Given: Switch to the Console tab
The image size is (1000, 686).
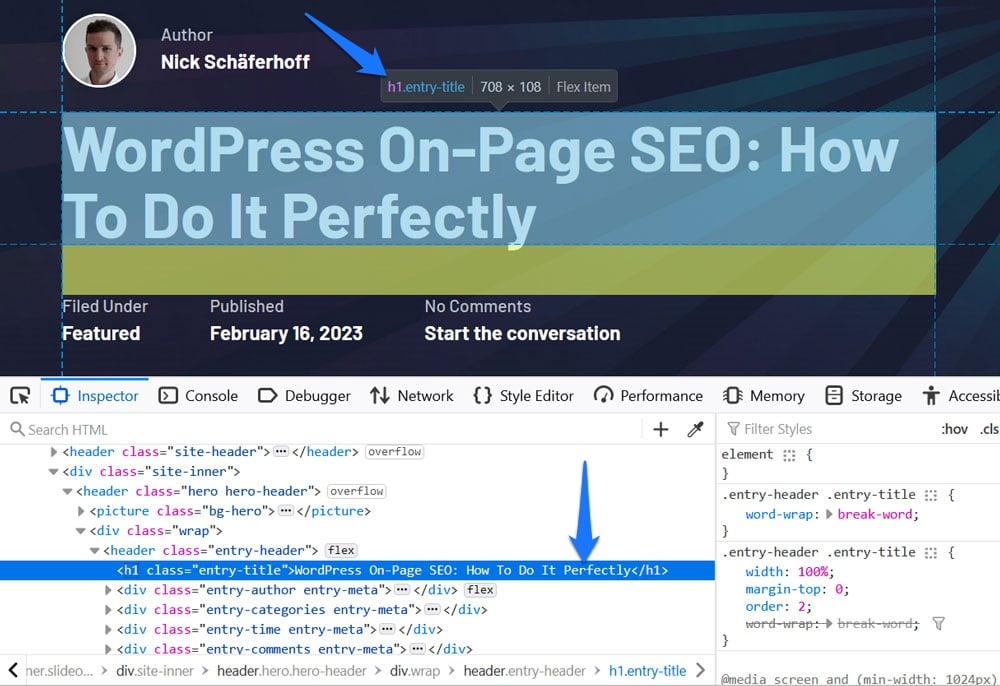Looking at the screenshot, I should pos(198,396).
